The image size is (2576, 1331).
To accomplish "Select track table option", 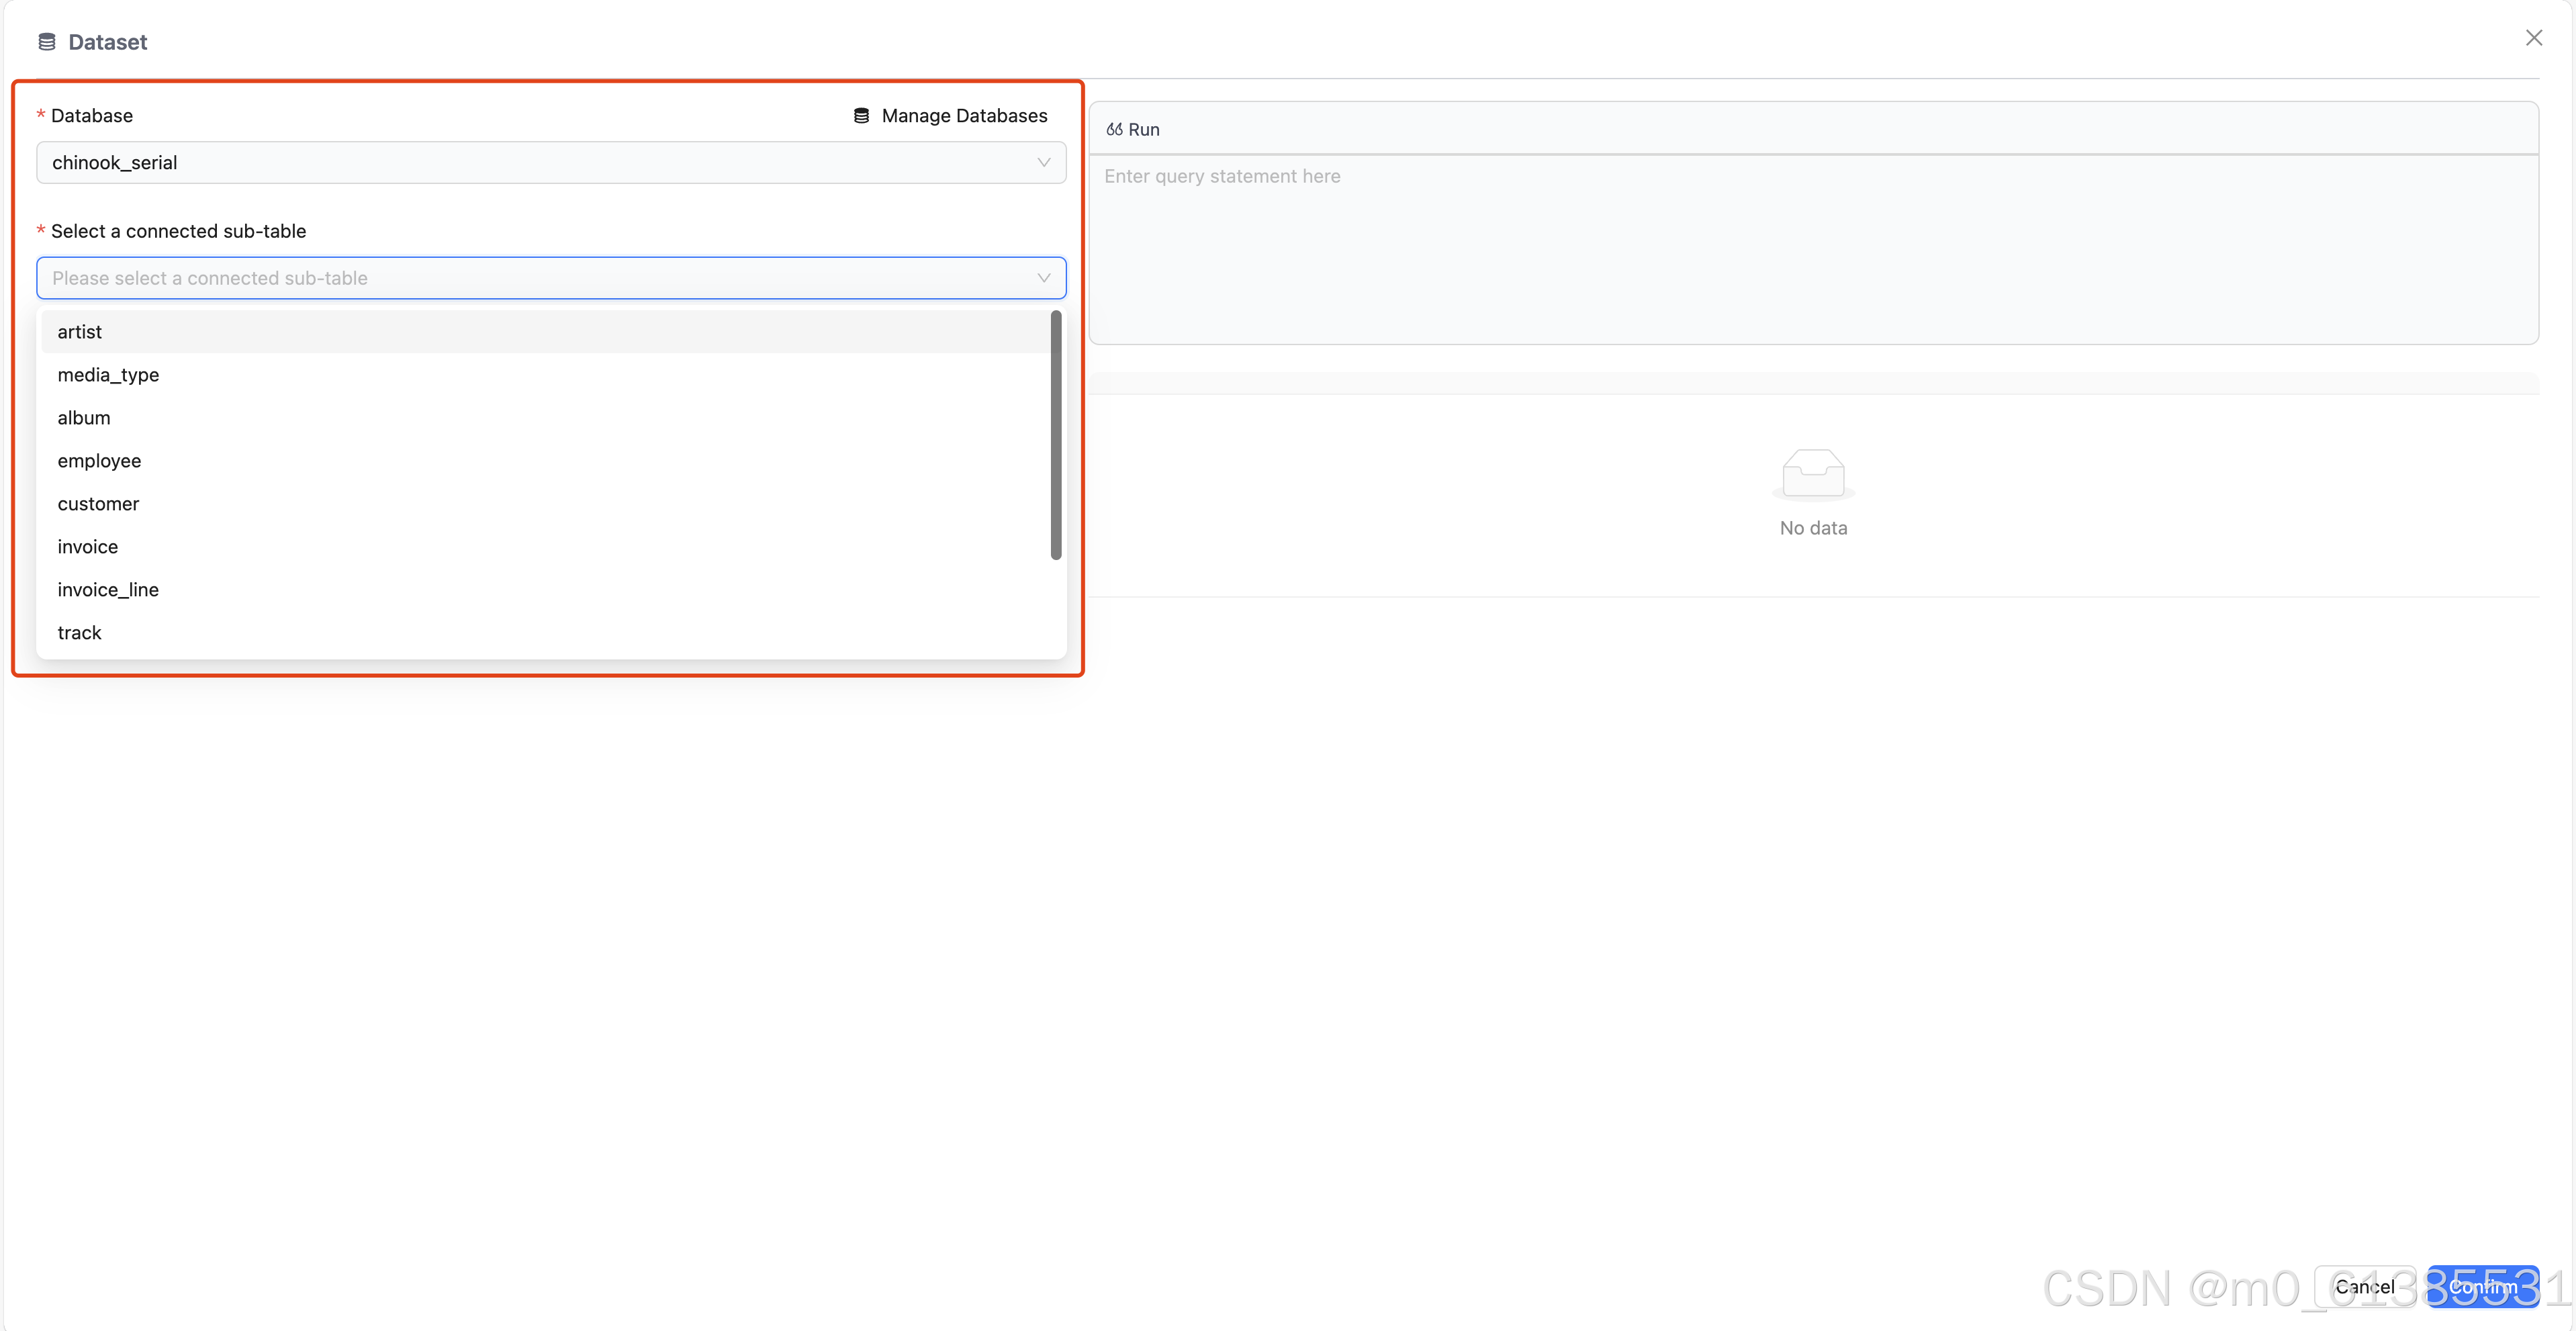I will coord(80,633).
